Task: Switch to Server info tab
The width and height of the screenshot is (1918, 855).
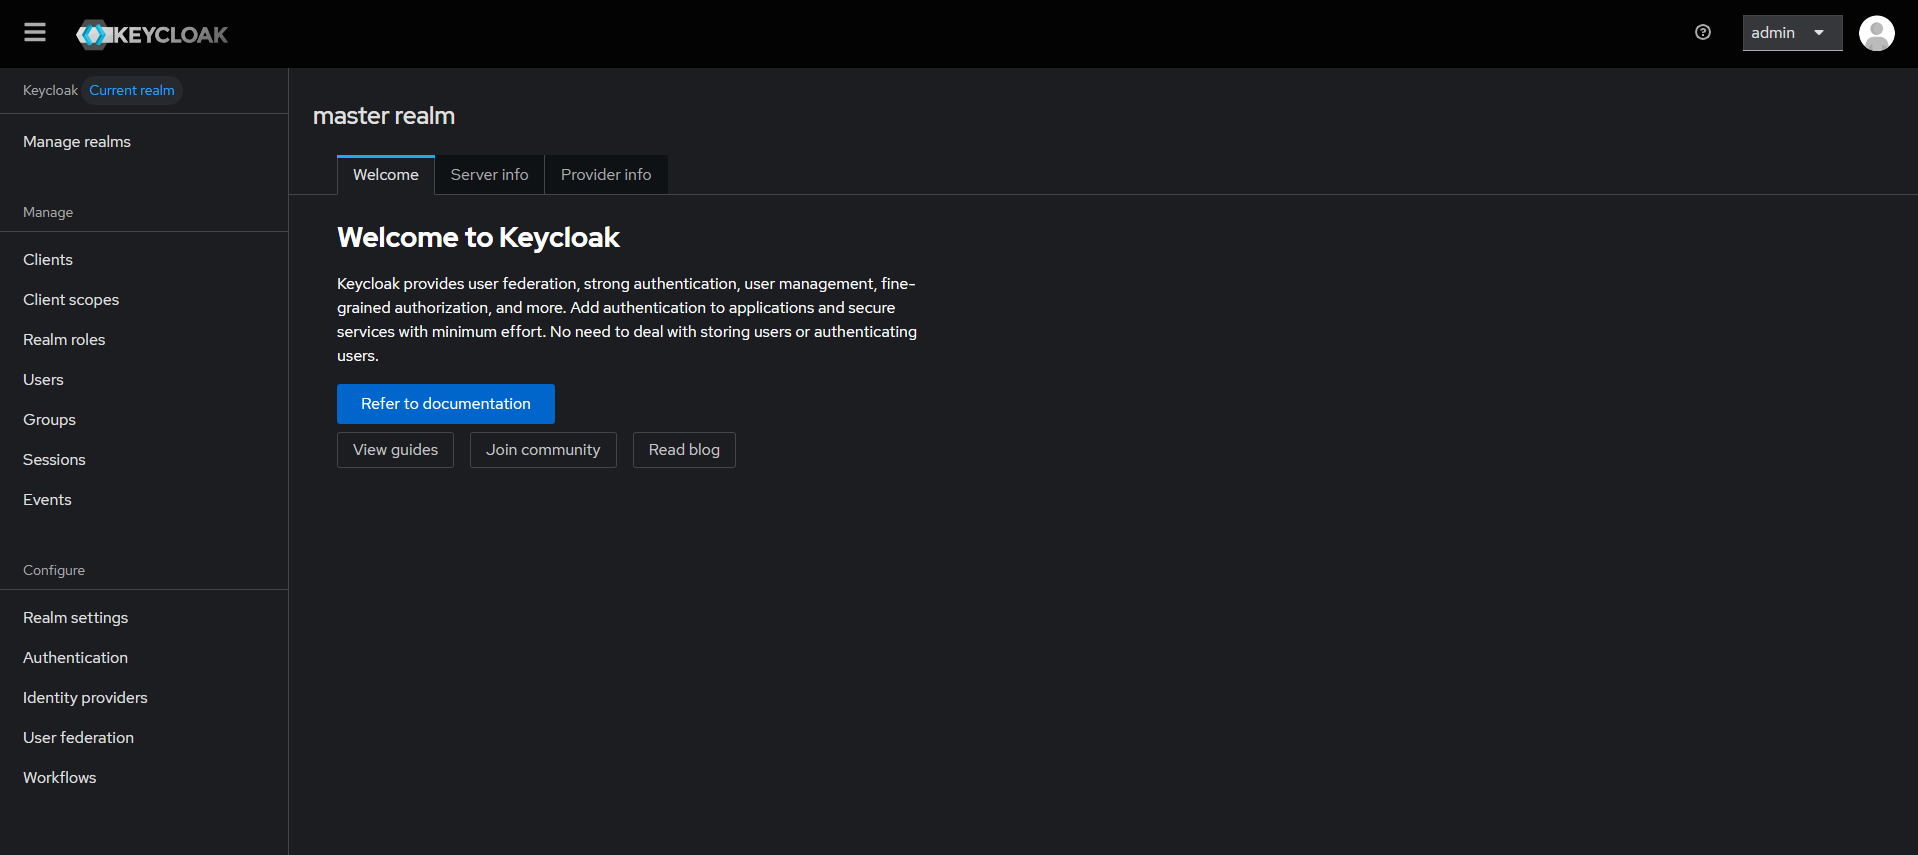Action: [489, 175]
